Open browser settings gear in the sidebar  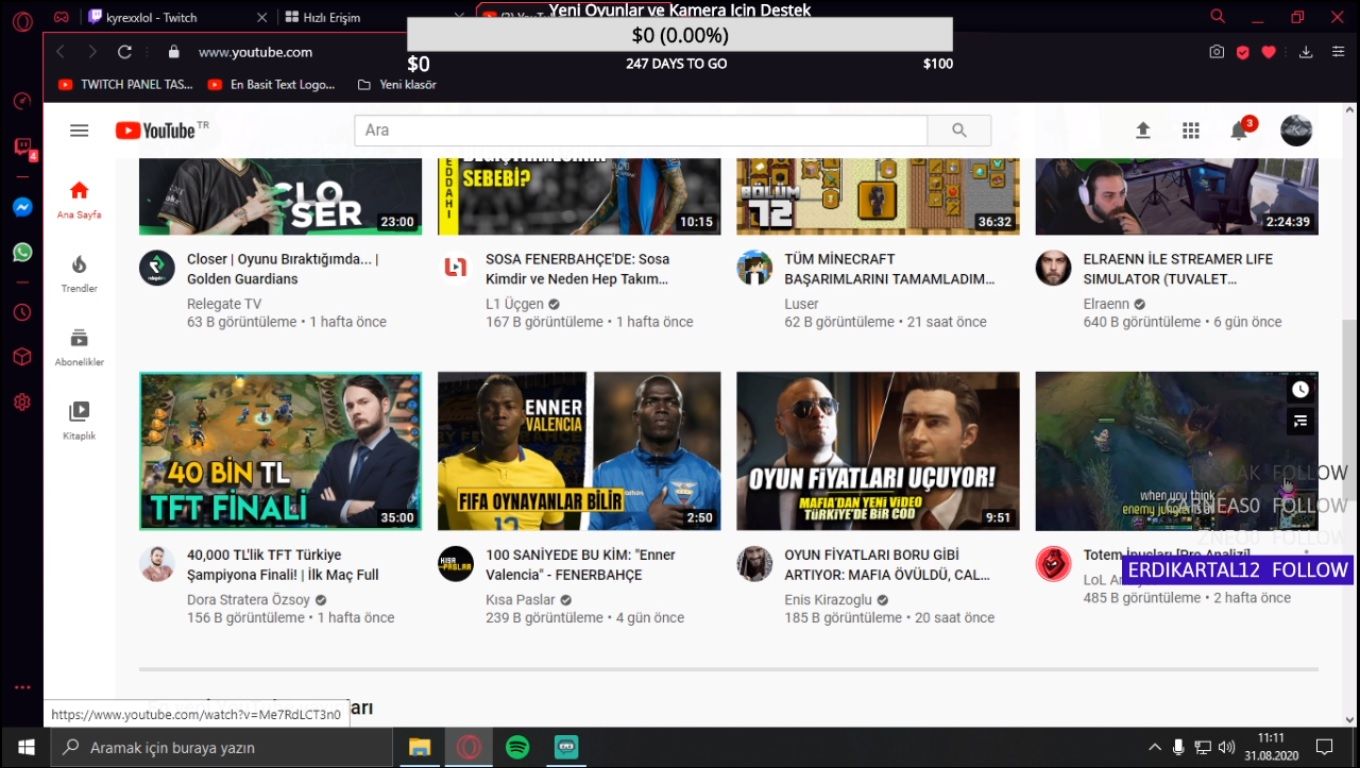22,402
